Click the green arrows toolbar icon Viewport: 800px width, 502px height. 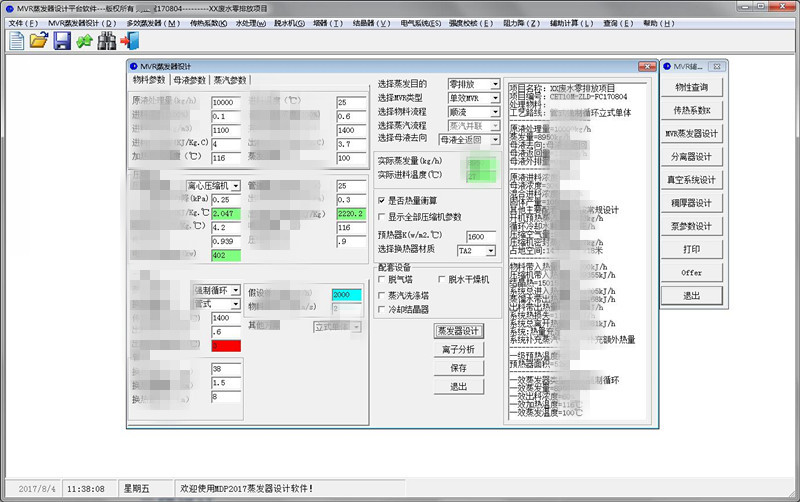pyautogui.click(x=84, y=41)
